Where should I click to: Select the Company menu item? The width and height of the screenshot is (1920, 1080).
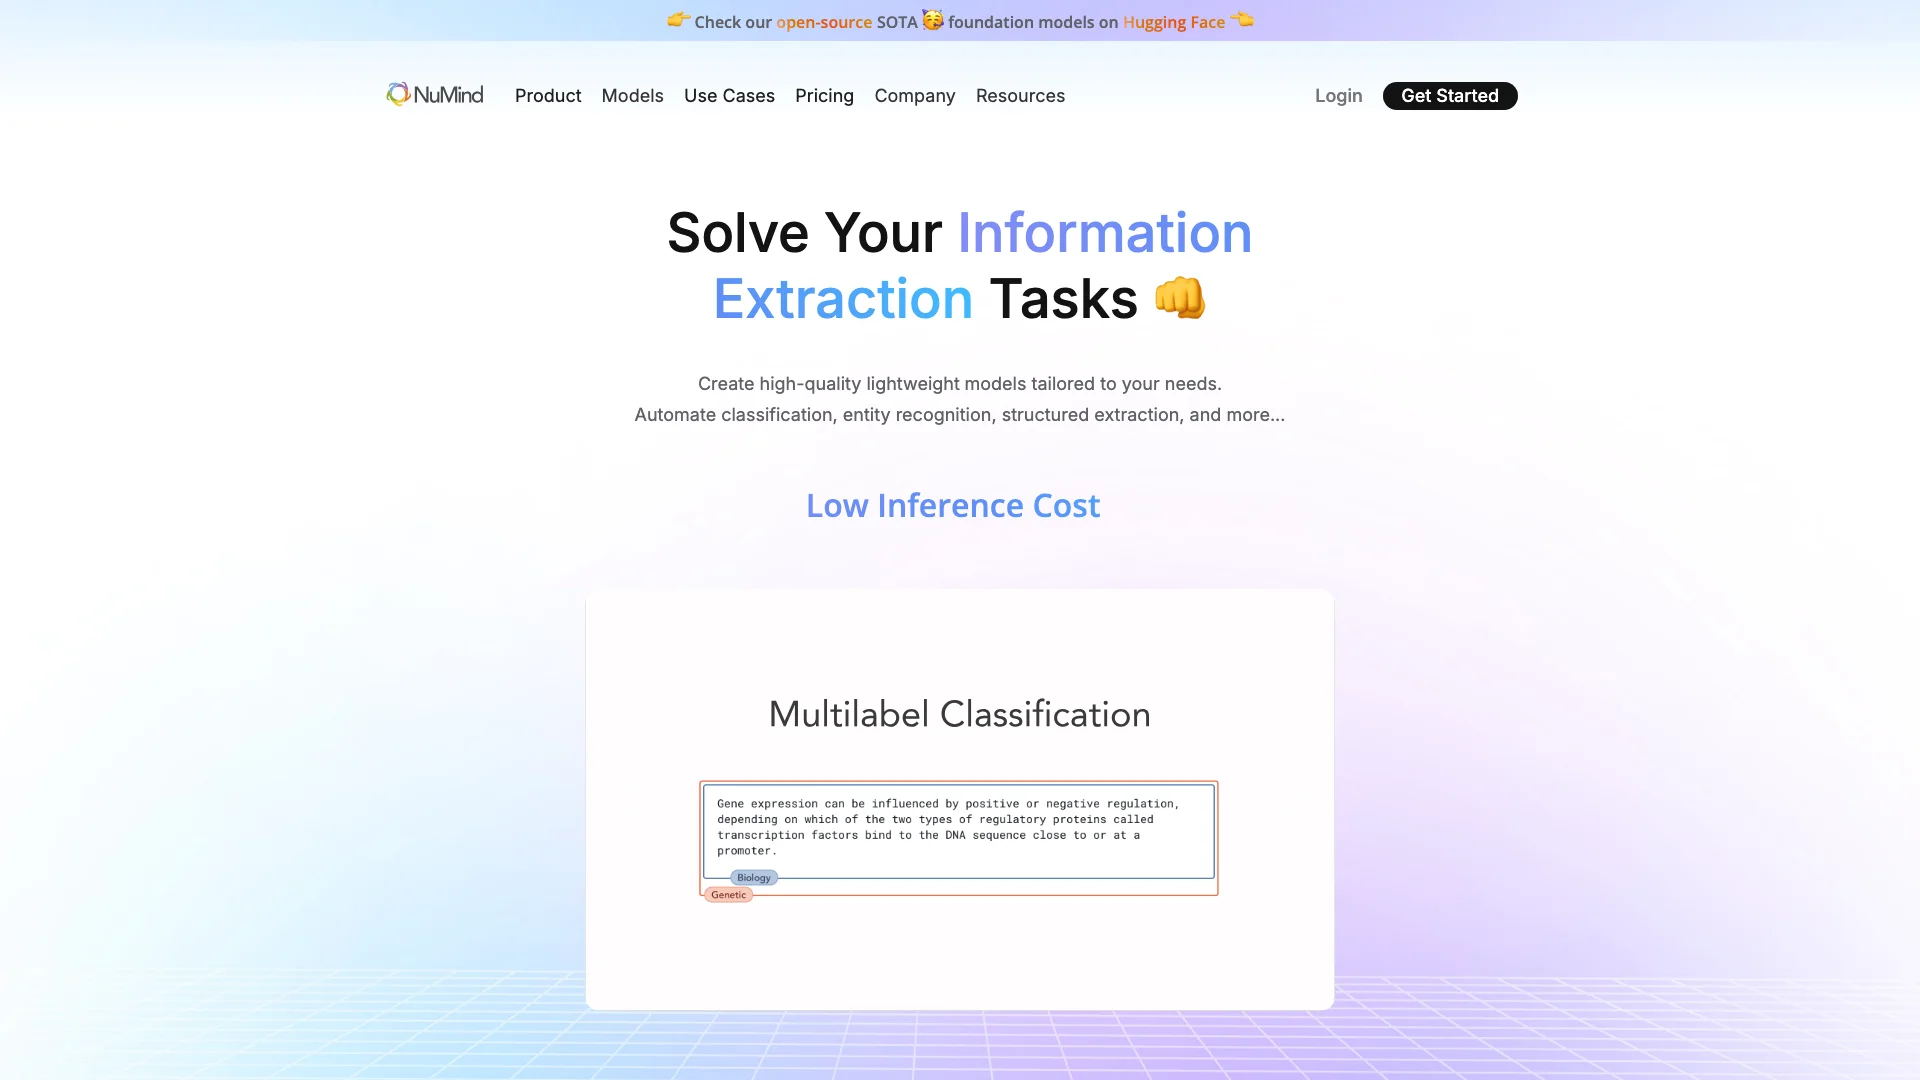[915, 95]
